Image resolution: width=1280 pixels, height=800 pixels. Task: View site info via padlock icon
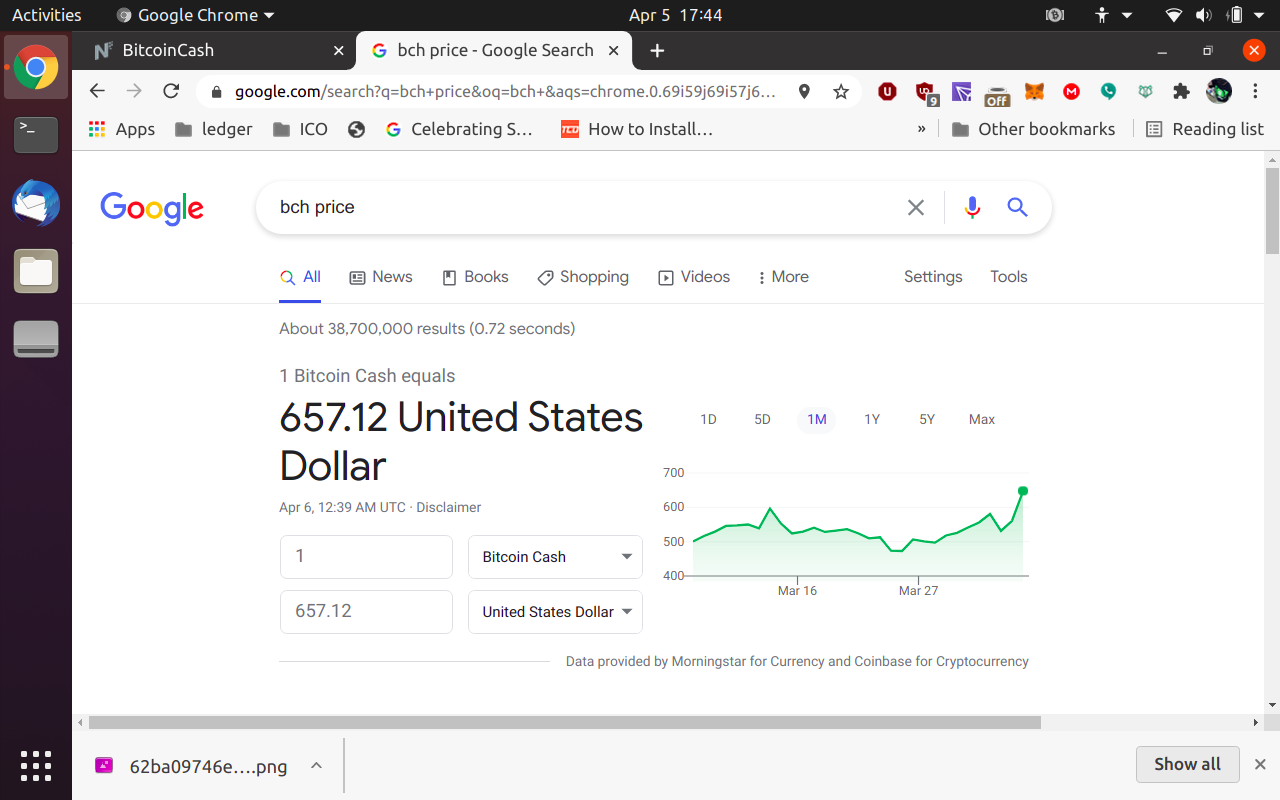pos(215,92)
